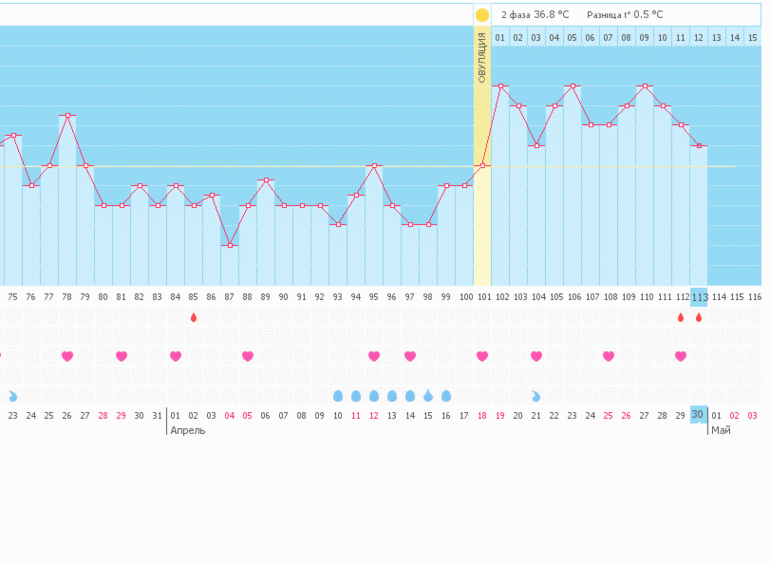Select the highlighted date 30 in April
The width and height of the screenshot is (770, 565).
[698, 415]
